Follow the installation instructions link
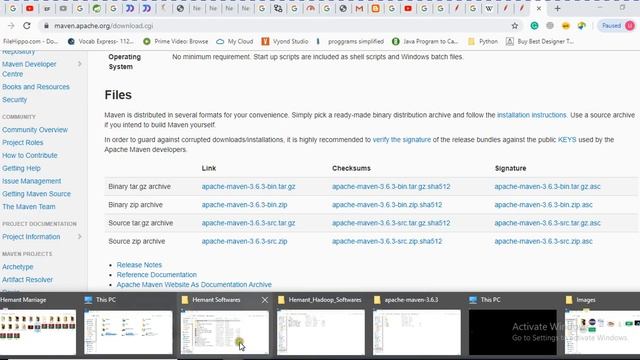The image size is (640, 360). [531, 115]
